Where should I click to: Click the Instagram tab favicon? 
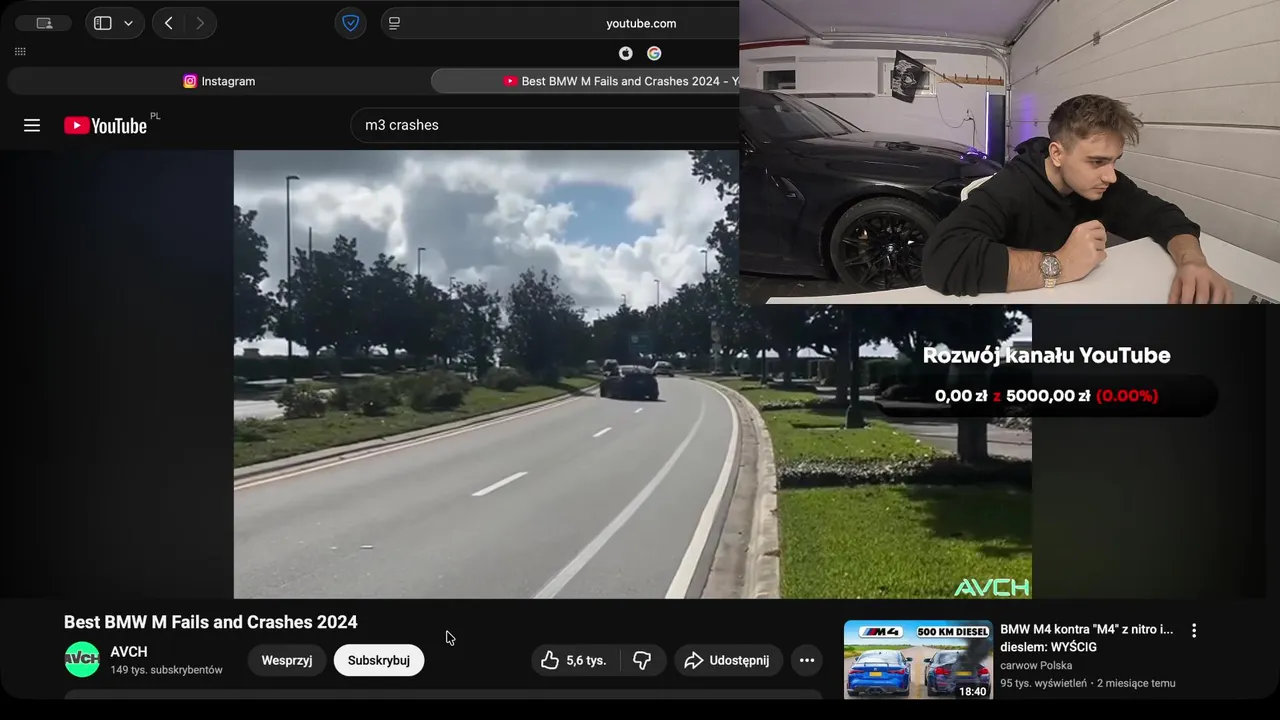tap(190, 81)
